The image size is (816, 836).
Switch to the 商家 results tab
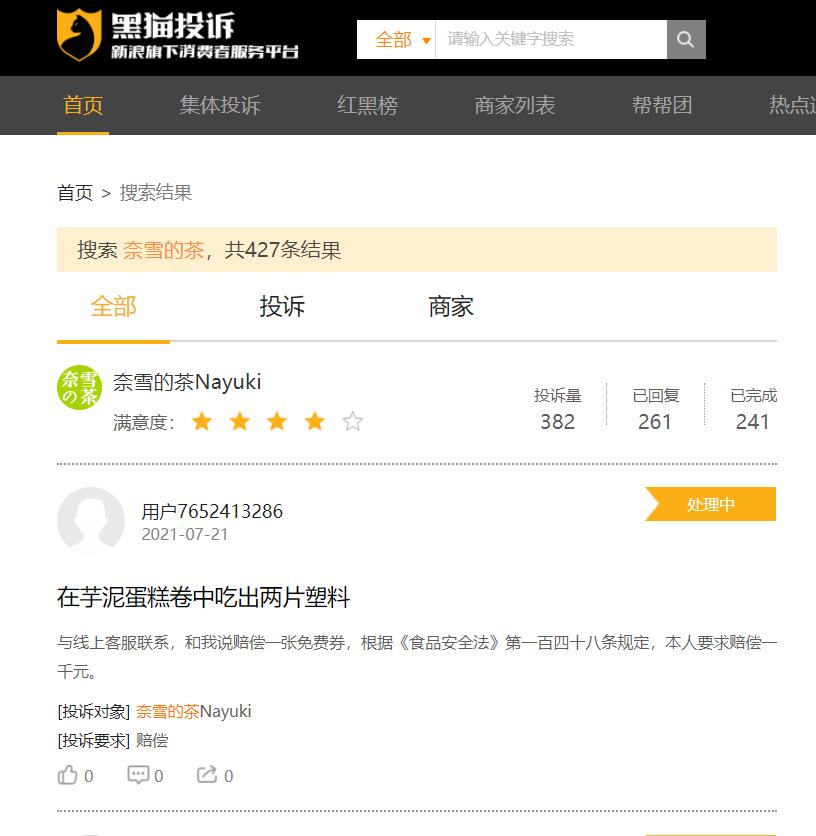coord(451,307)
